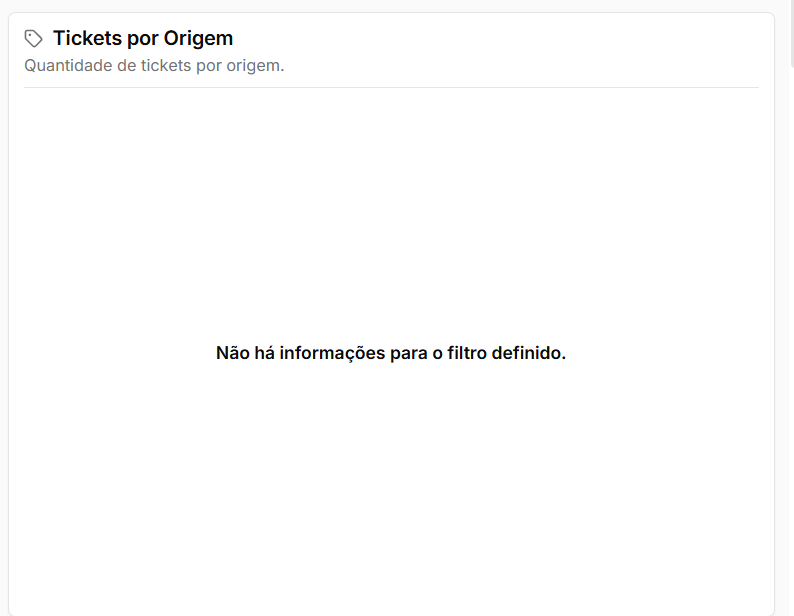Click the word Não starting the empty message
This screenshot has width=794, height=616.
233,353
